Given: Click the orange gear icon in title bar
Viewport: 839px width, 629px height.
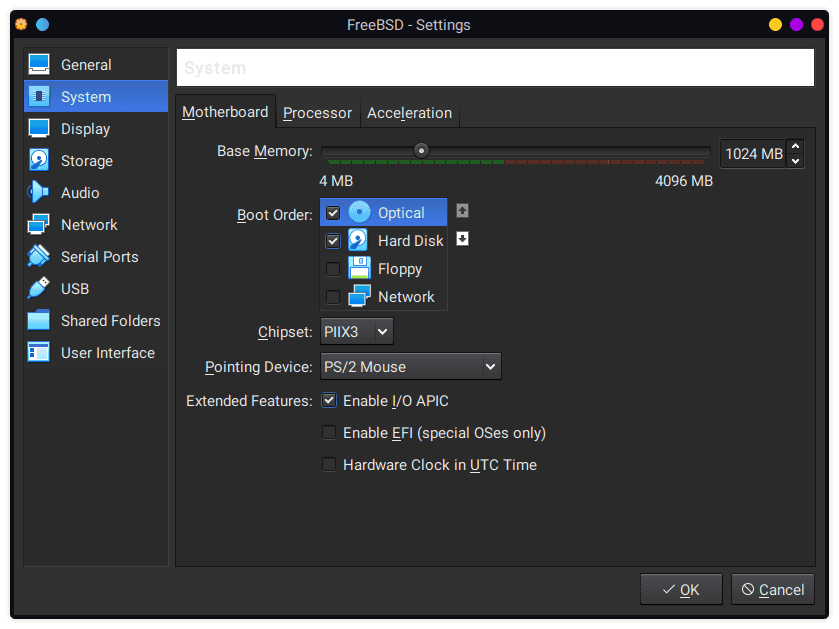Looking at the screenshot, I should pyautogui.click(x=21, y=24).
